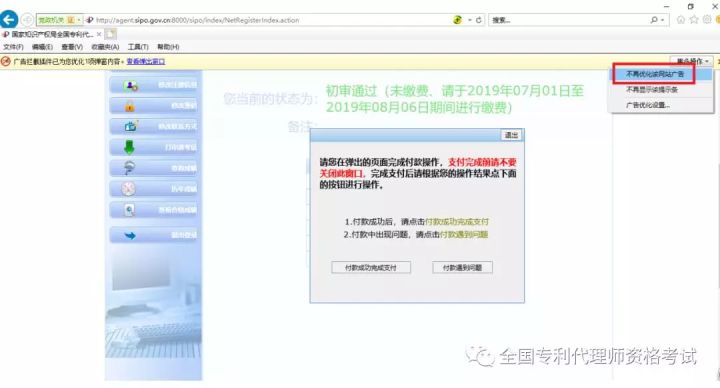Viewport: 720px width, 388px height.
Task: Open the 编辑(E) menu
Action: [x=42, y=47]
